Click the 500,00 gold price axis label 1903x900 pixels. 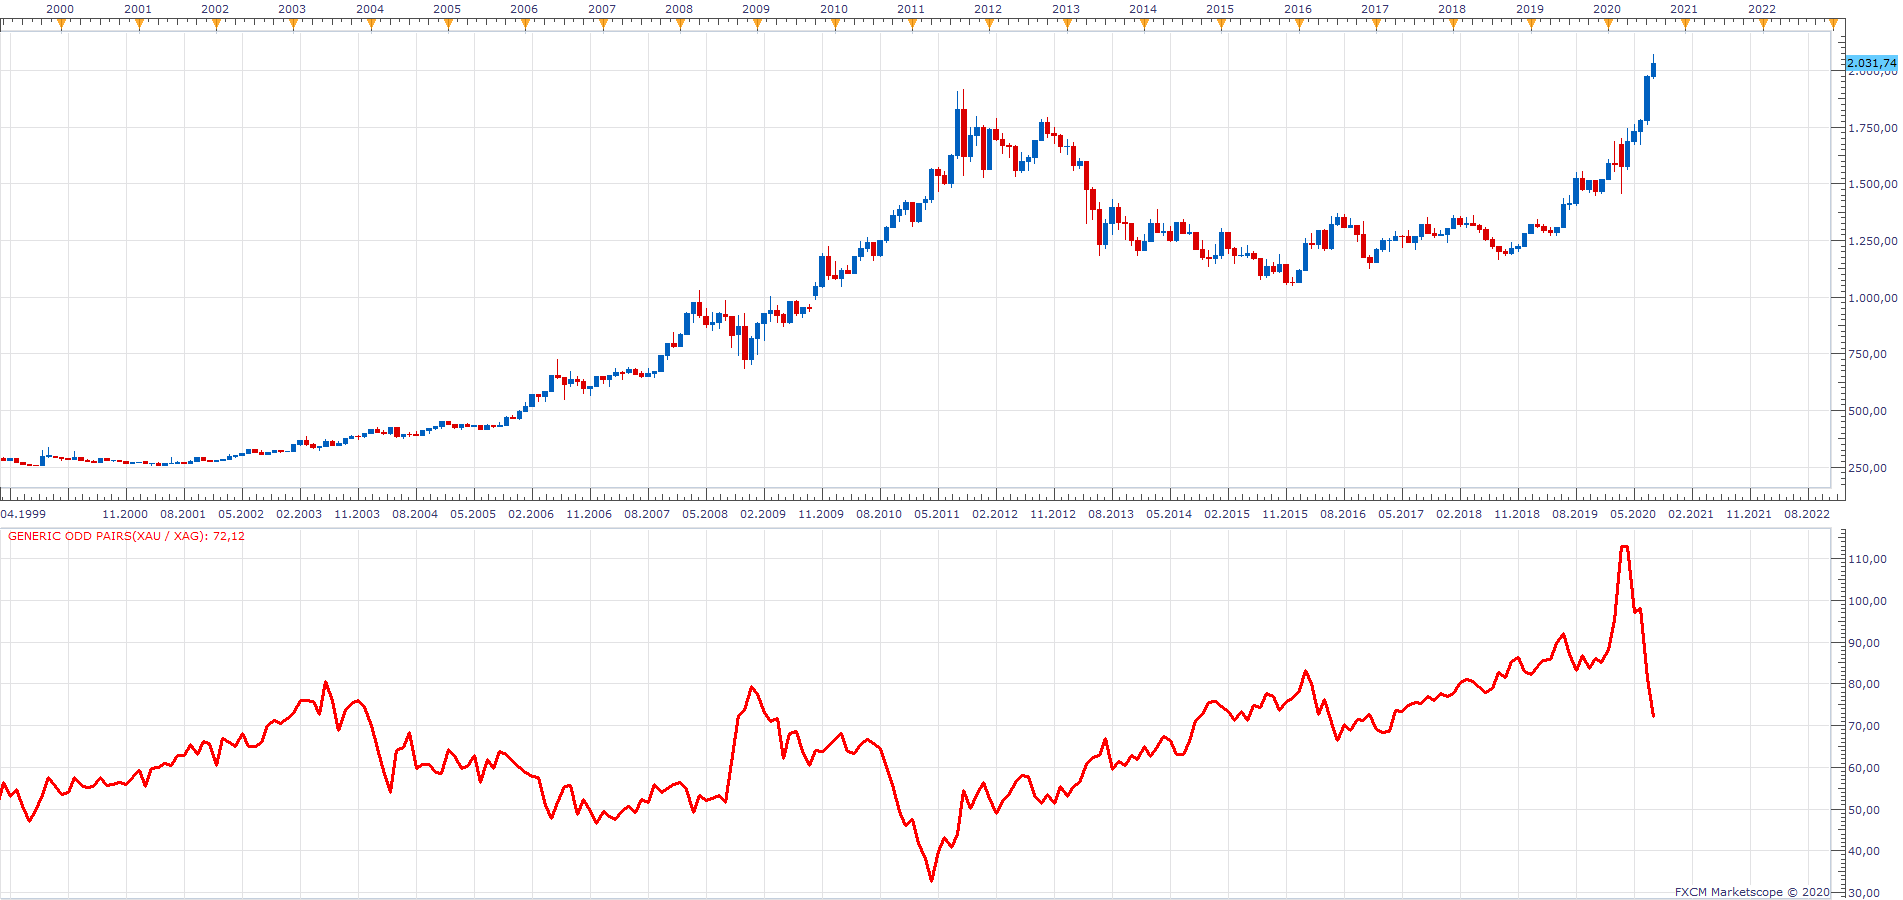click(1867, 411)
